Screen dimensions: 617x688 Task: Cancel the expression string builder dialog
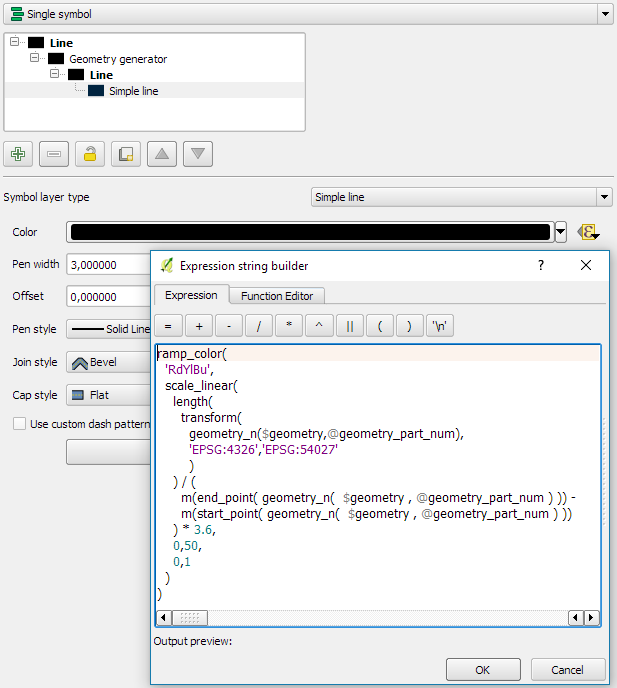[x=568, y=670]
